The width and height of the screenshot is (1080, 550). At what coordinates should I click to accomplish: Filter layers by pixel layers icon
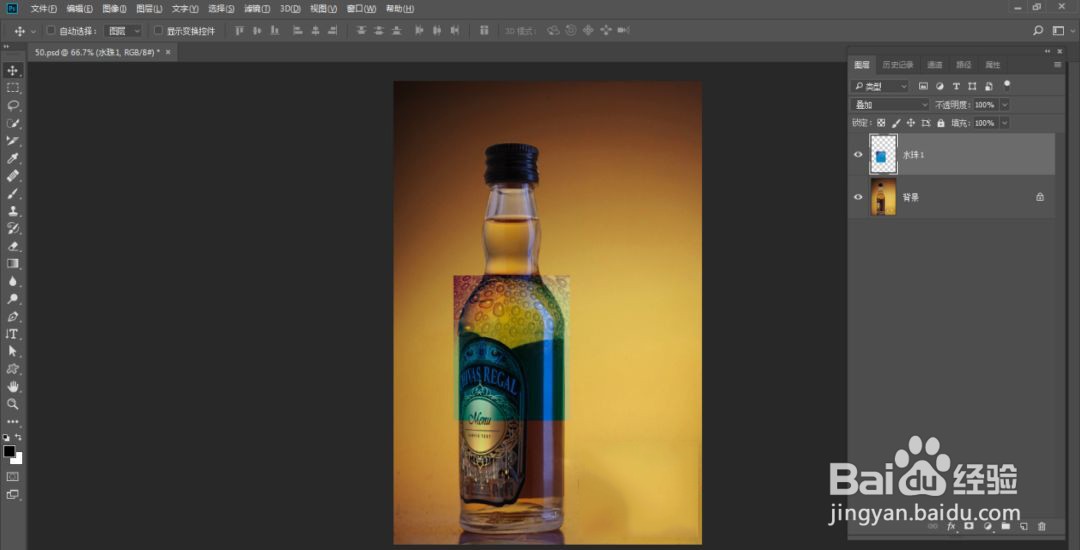pyautogui.click(x=923, y=87)
